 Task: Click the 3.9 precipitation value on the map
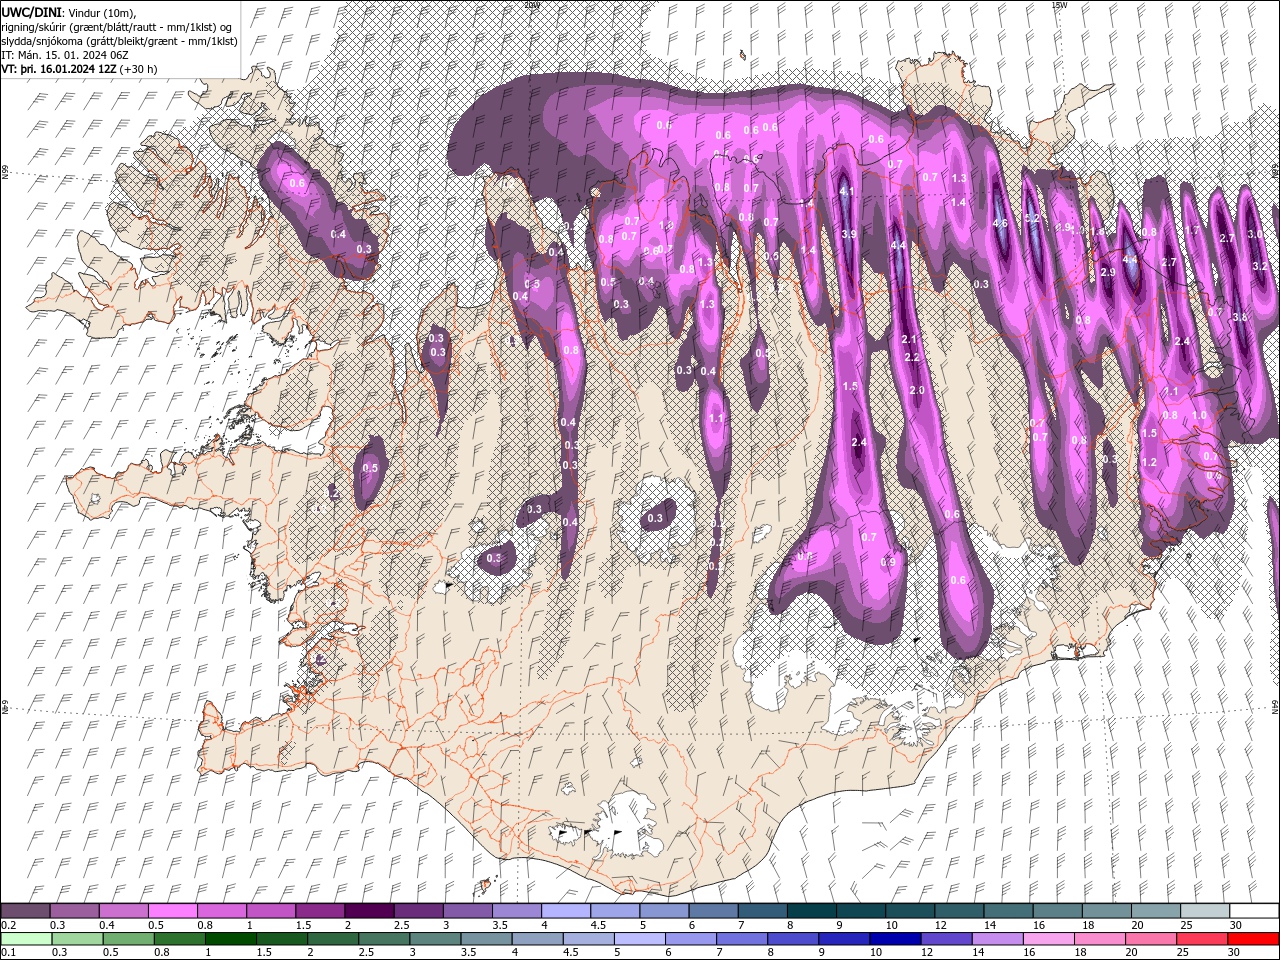[x=849, y=234]
